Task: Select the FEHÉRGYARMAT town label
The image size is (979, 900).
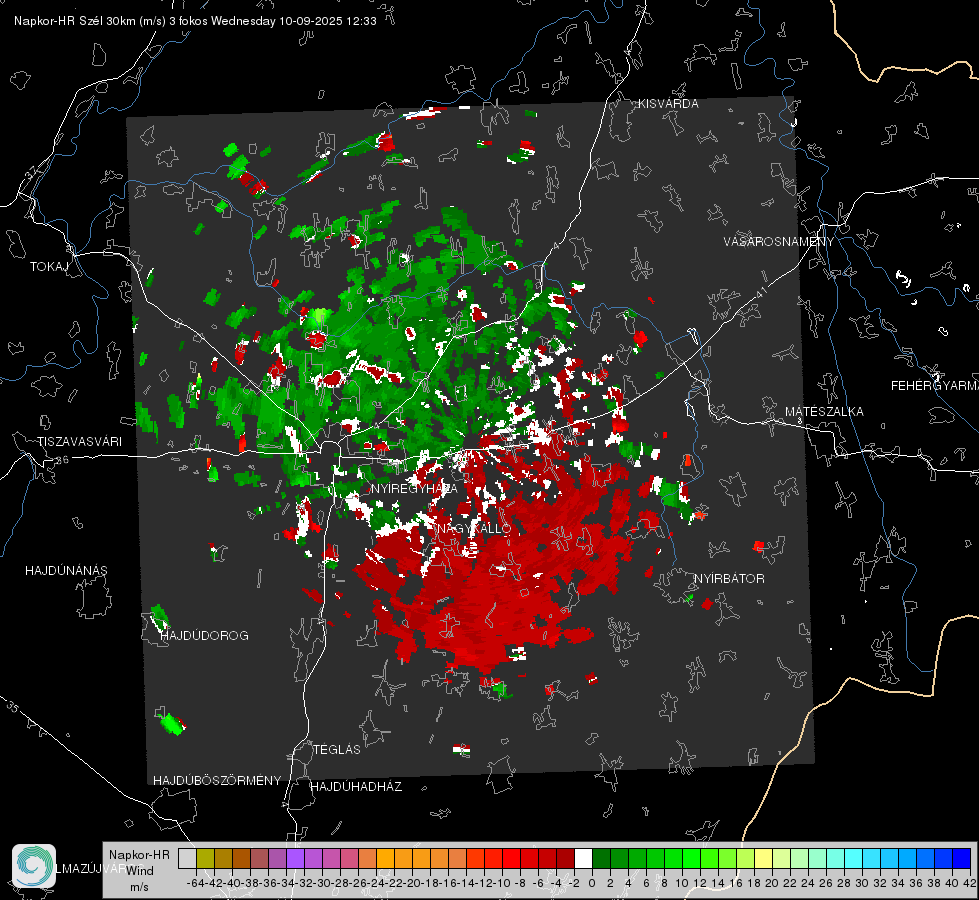Action: 934,386
